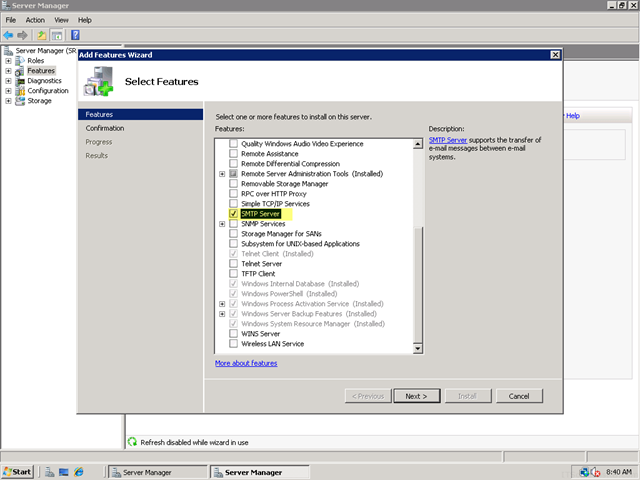Image resolution: width=640 pixels, height=480 pixels.
Task: Click the features list scrollbar thumb
Action: click(x=418, y=284)
